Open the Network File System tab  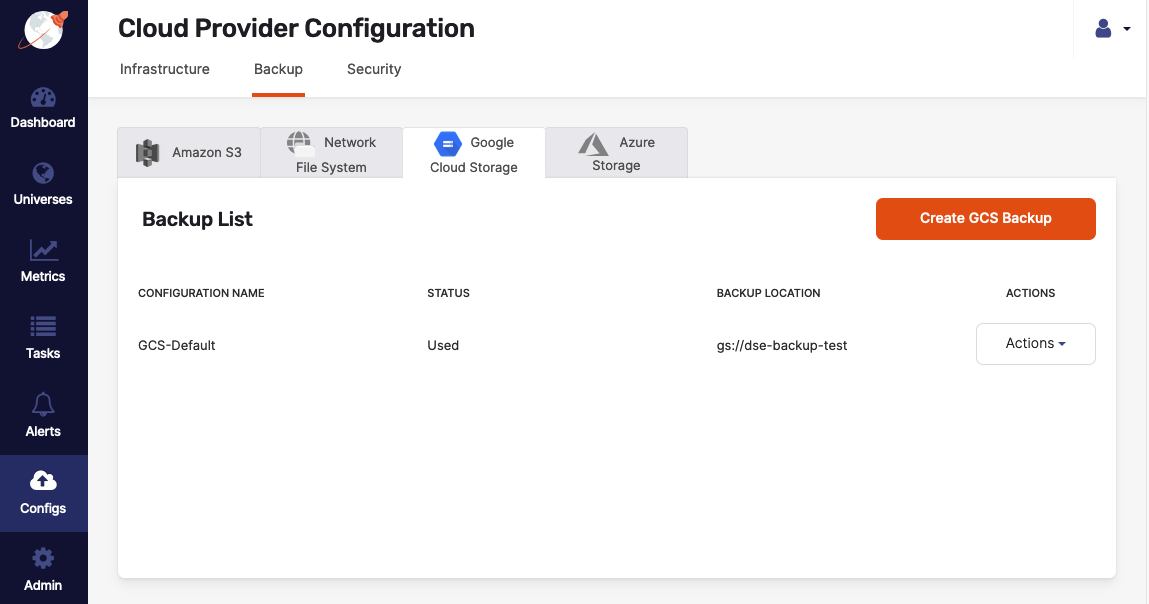pyautogui.click(x=331, y=154)
